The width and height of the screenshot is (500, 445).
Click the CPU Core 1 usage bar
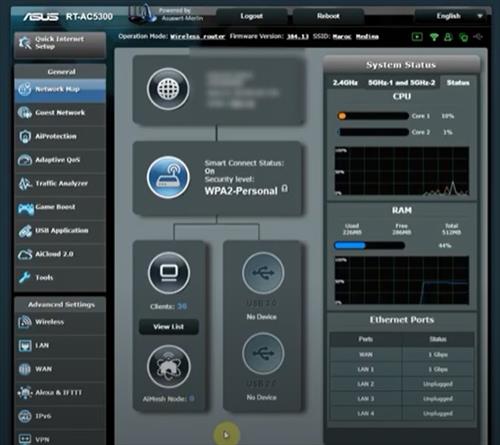(373, 116)
